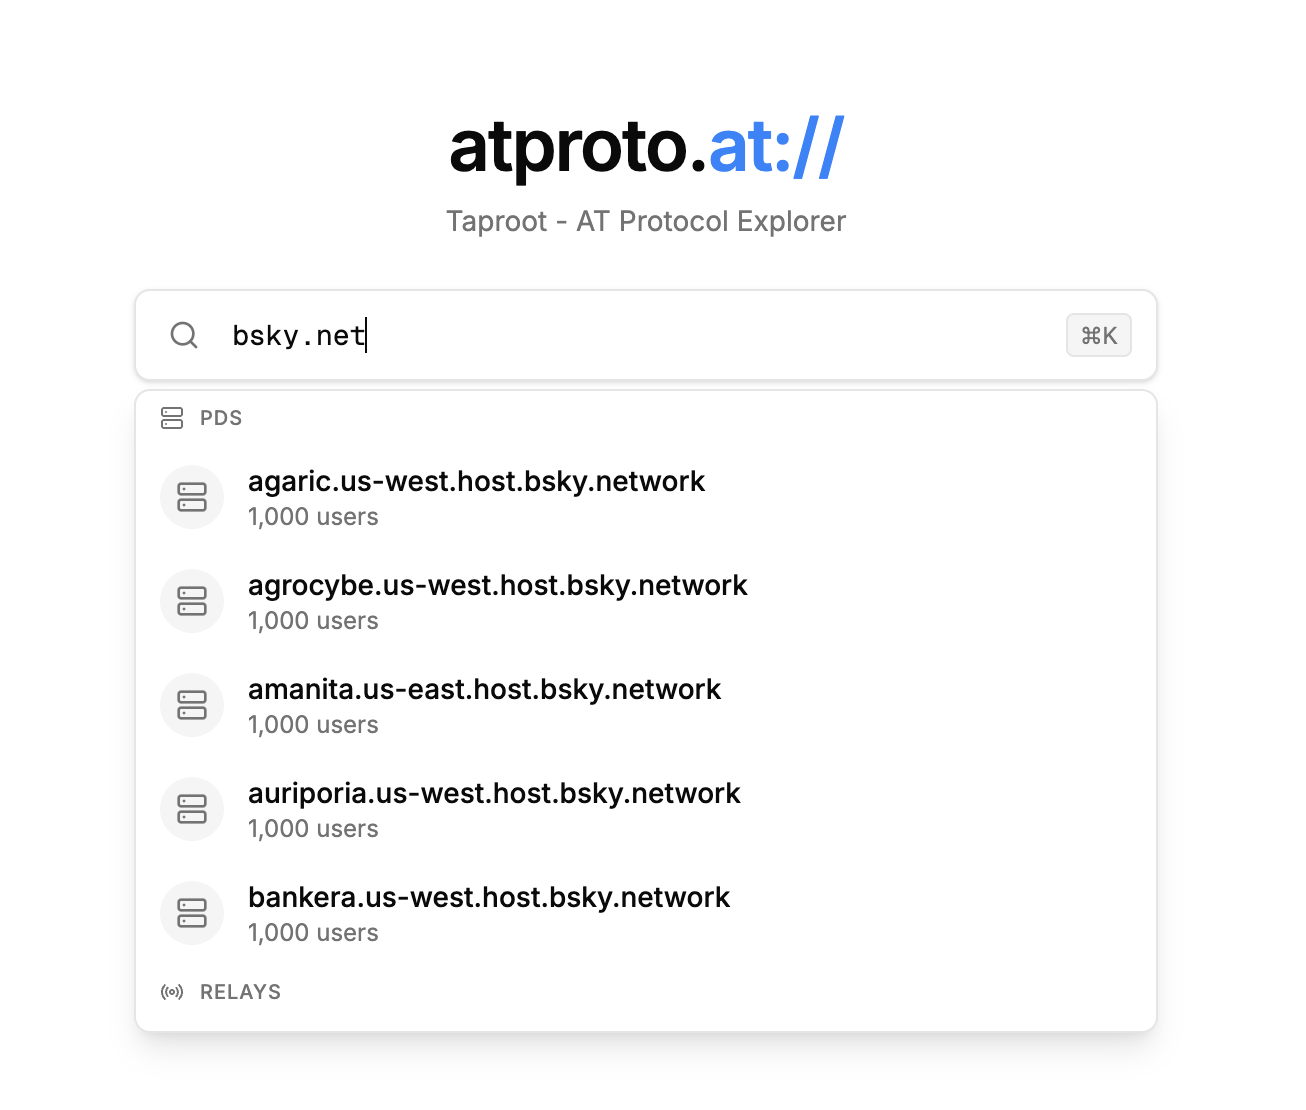Focus the search field containing bsky.net
Viewport: 1306px width, 1110px height.
[x=640, y=335]
